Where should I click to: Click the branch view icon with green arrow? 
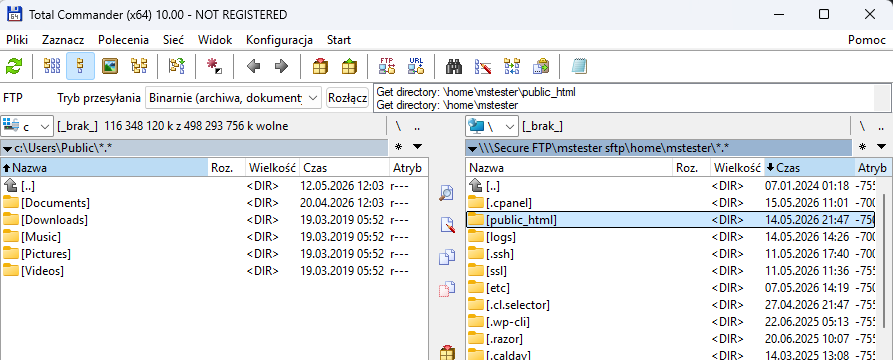click(176, 66)
